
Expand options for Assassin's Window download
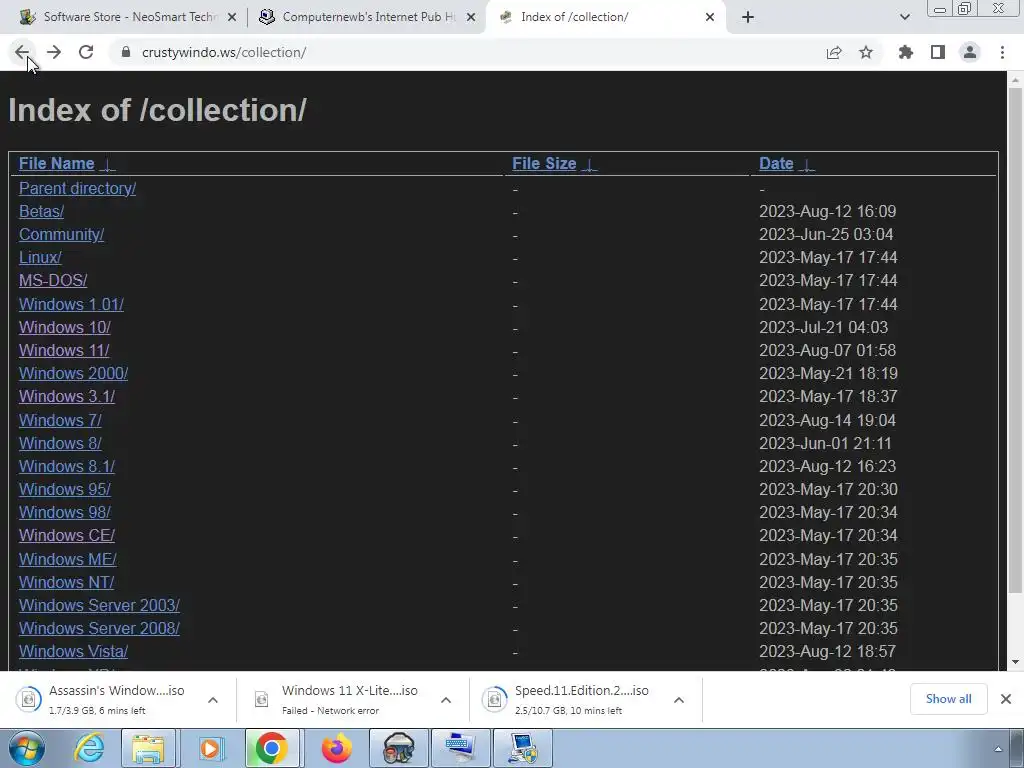(x=213, y=700)
